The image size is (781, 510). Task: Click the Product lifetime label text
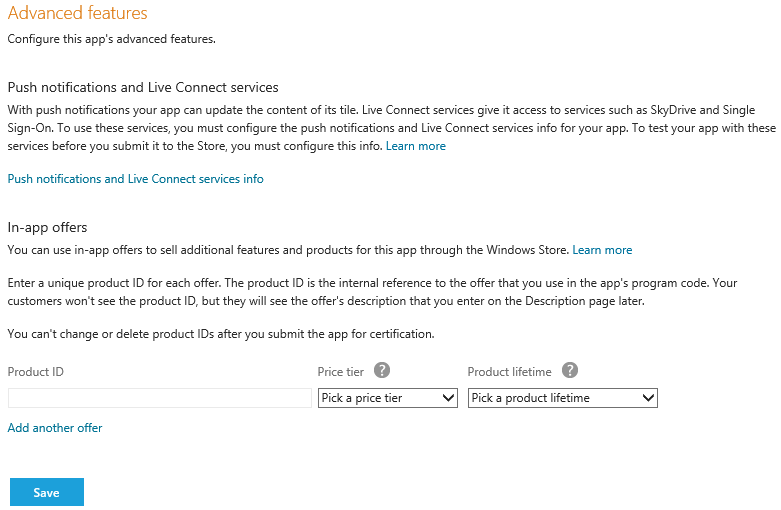[x=510, y=372]
